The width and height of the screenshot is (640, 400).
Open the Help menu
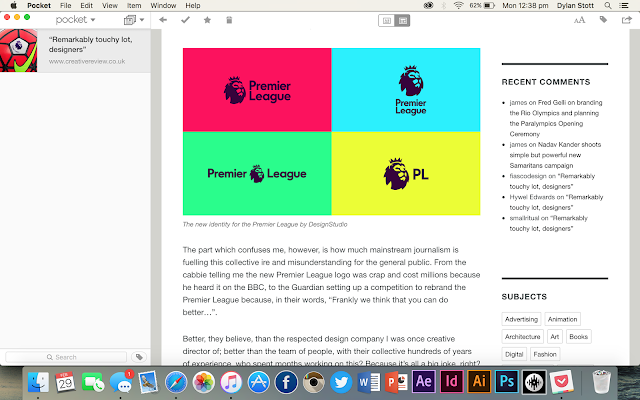pyautogui.click(x=193, y=5)
